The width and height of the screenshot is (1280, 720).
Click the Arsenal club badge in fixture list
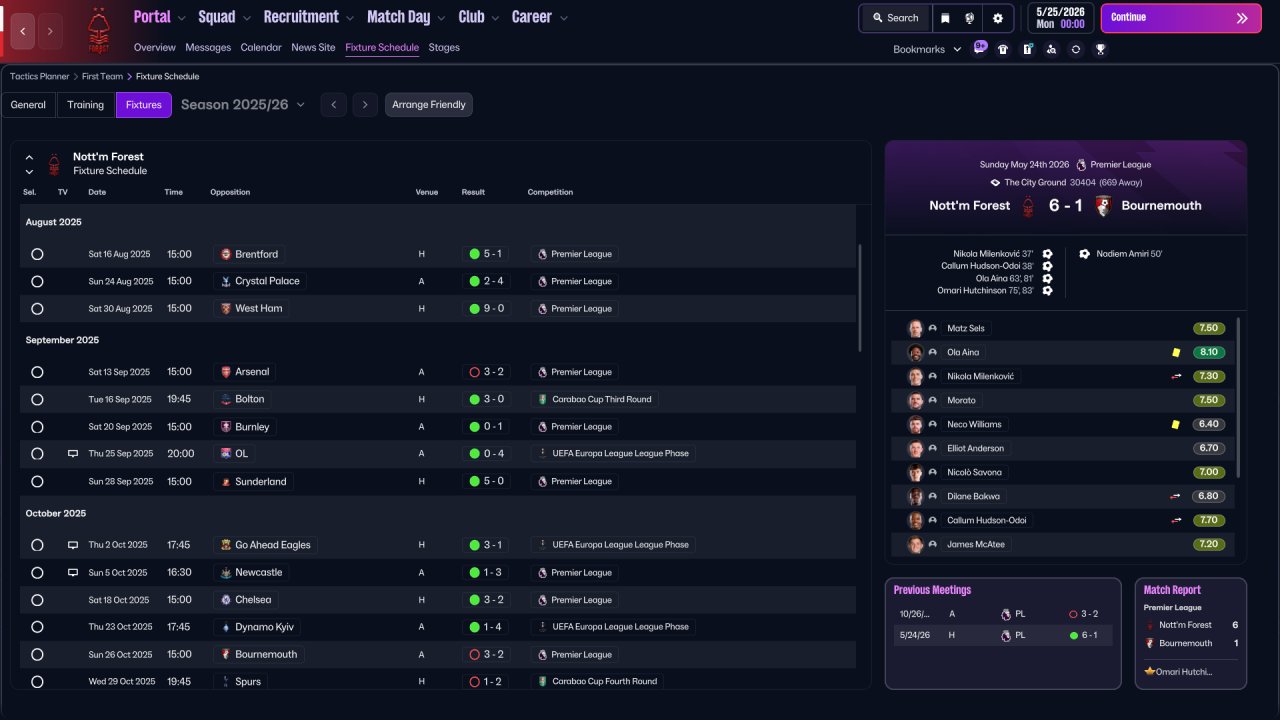[x=226, y=372]
